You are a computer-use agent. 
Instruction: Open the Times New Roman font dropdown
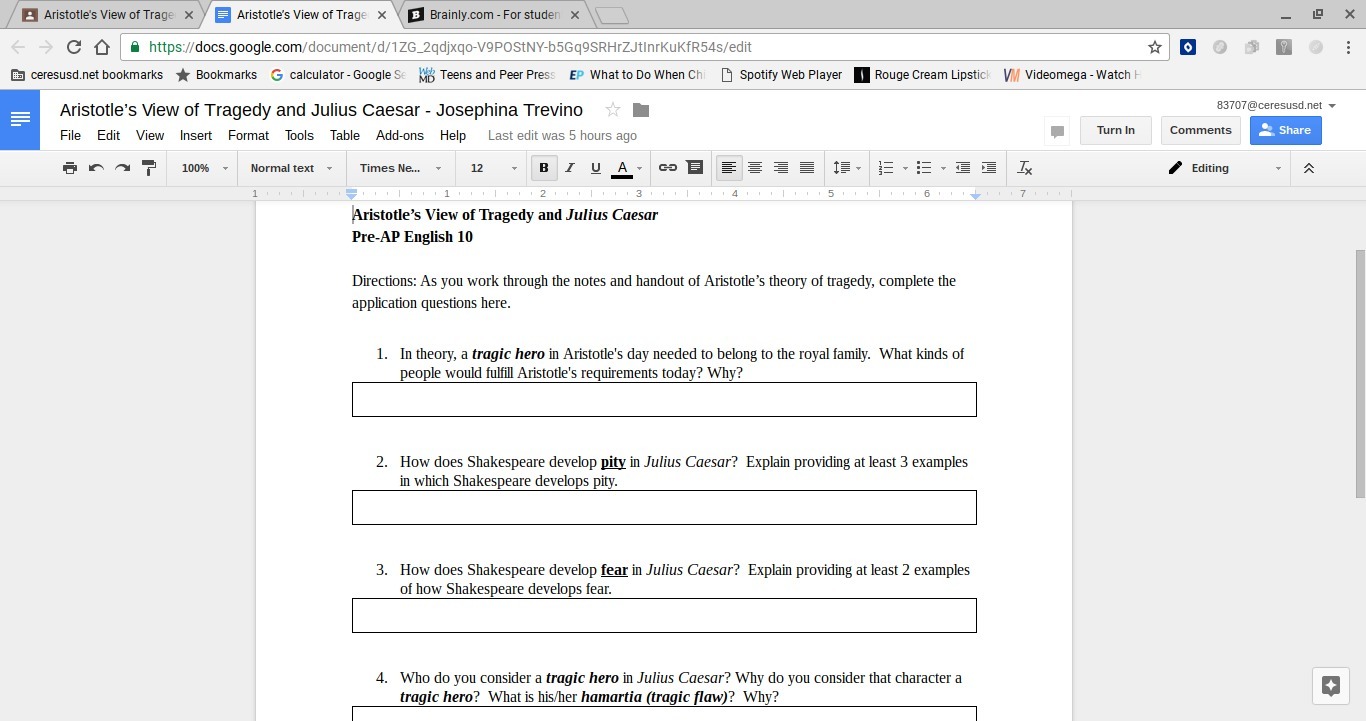(x=400, y=168)
